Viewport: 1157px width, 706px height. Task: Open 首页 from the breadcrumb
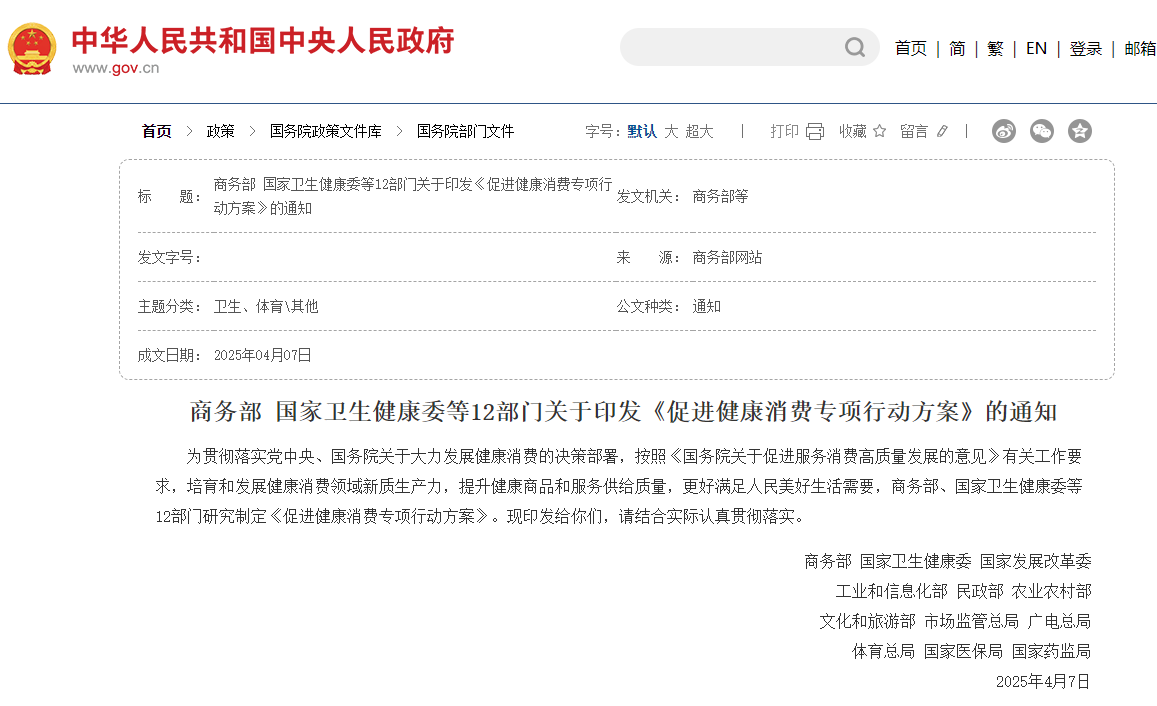pyautogui.click(x=155, y=131)
